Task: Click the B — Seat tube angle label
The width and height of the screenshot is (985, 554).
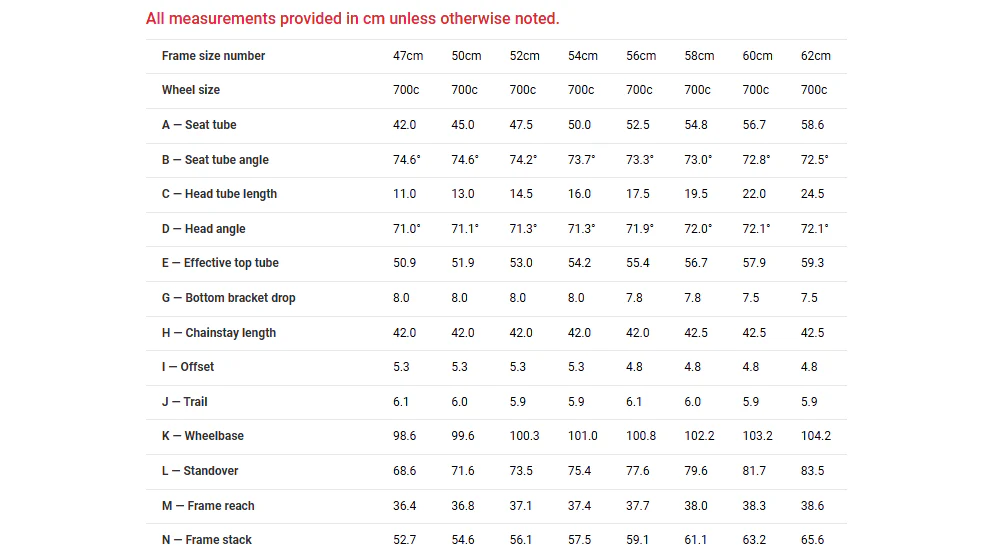Action: click(215, 160)
